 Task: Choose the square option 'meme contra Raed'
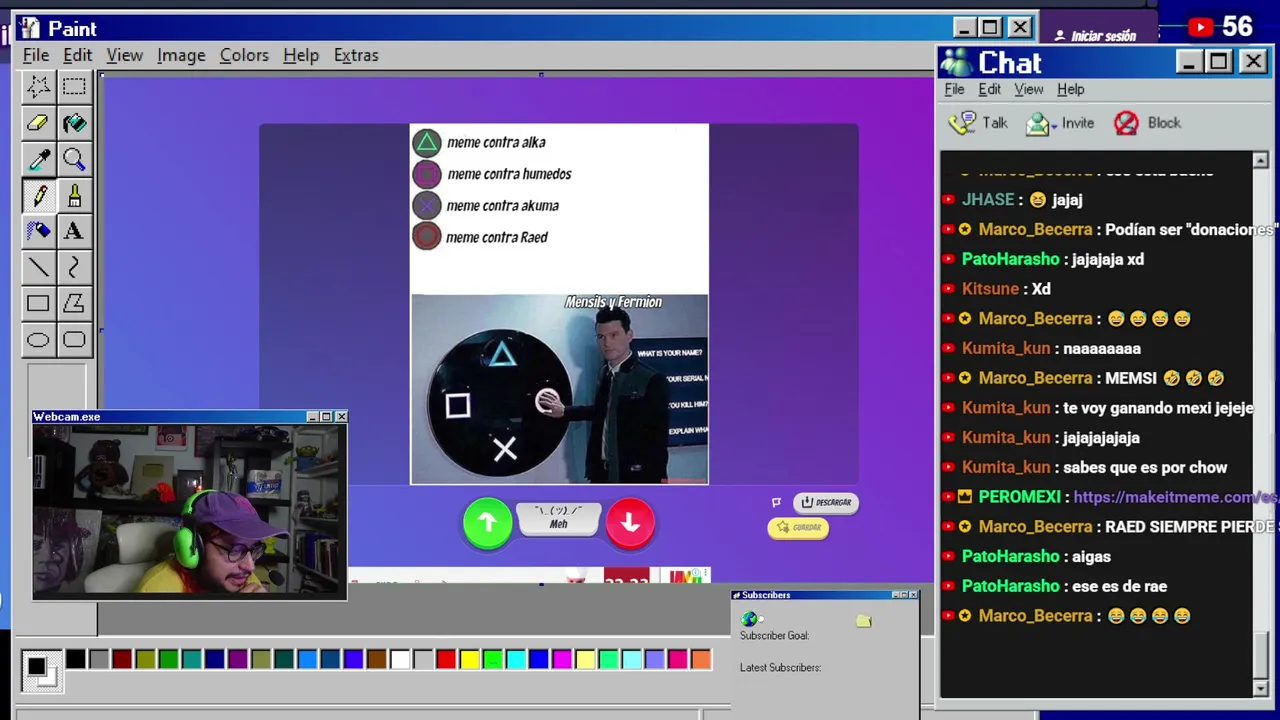pos(481,237)
